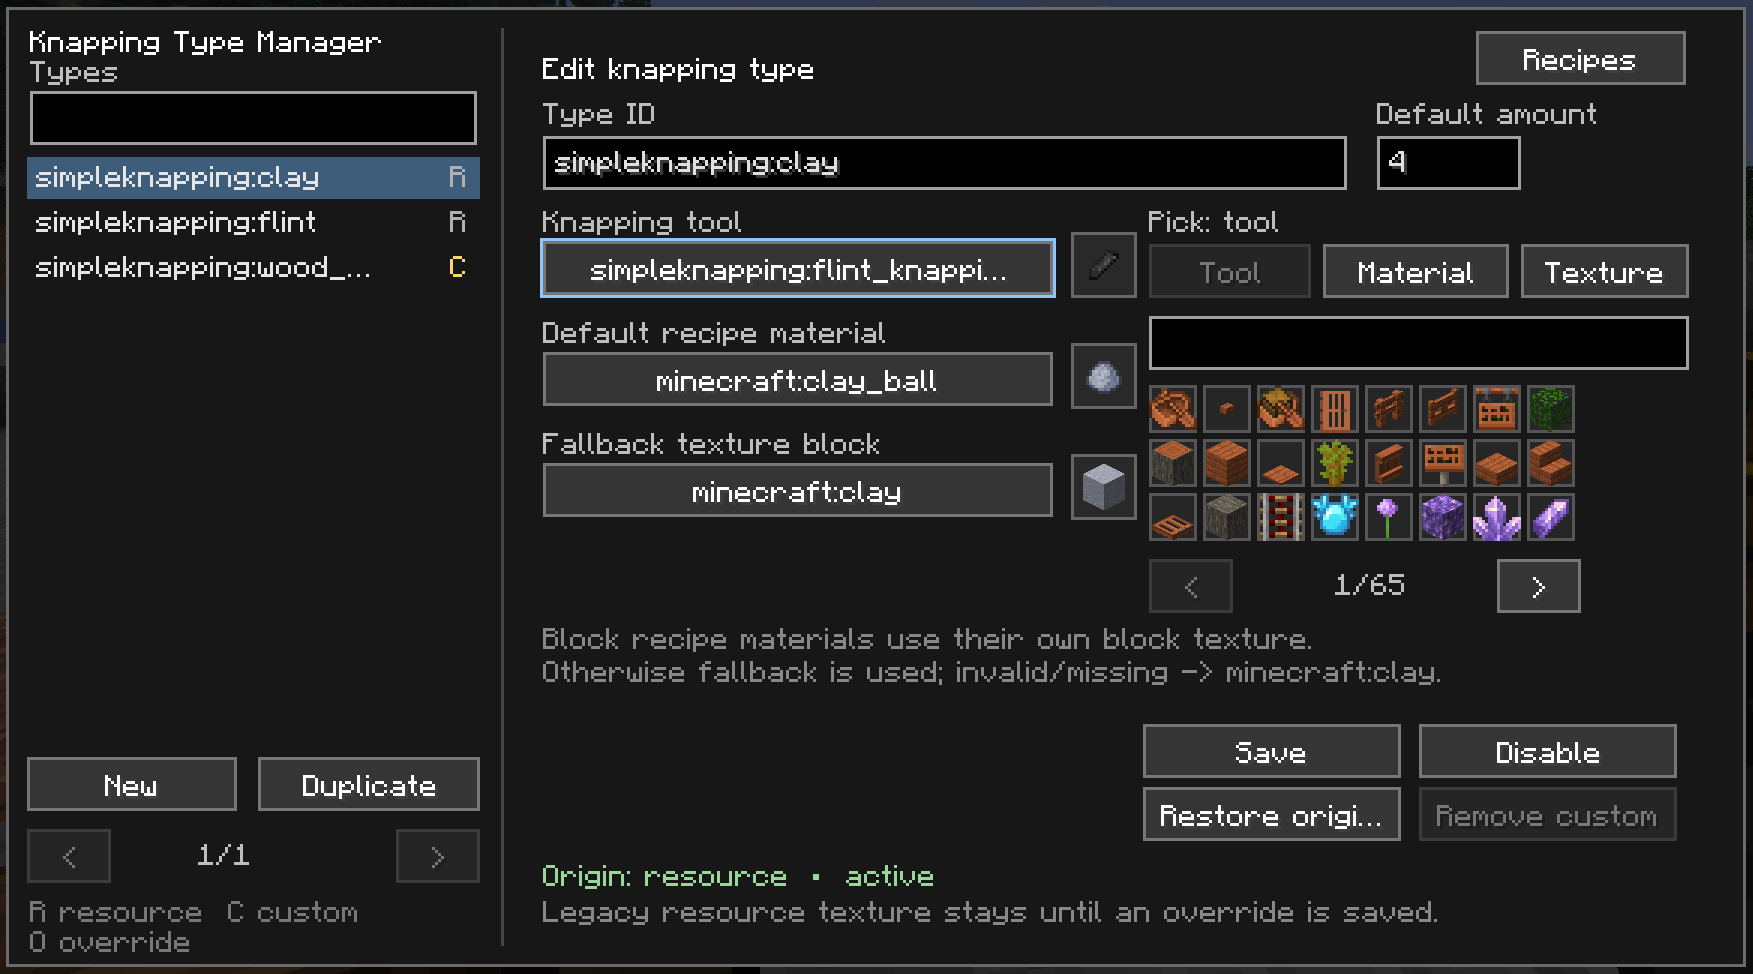The image size is (1753, 974).
Task: Go to previous item picker page
Action: (1191, 586)
